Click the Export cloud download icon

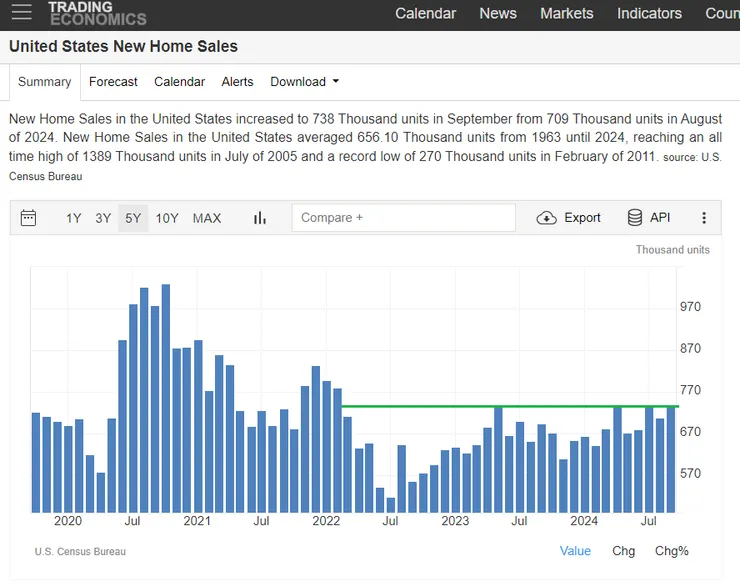click(546, 218)
